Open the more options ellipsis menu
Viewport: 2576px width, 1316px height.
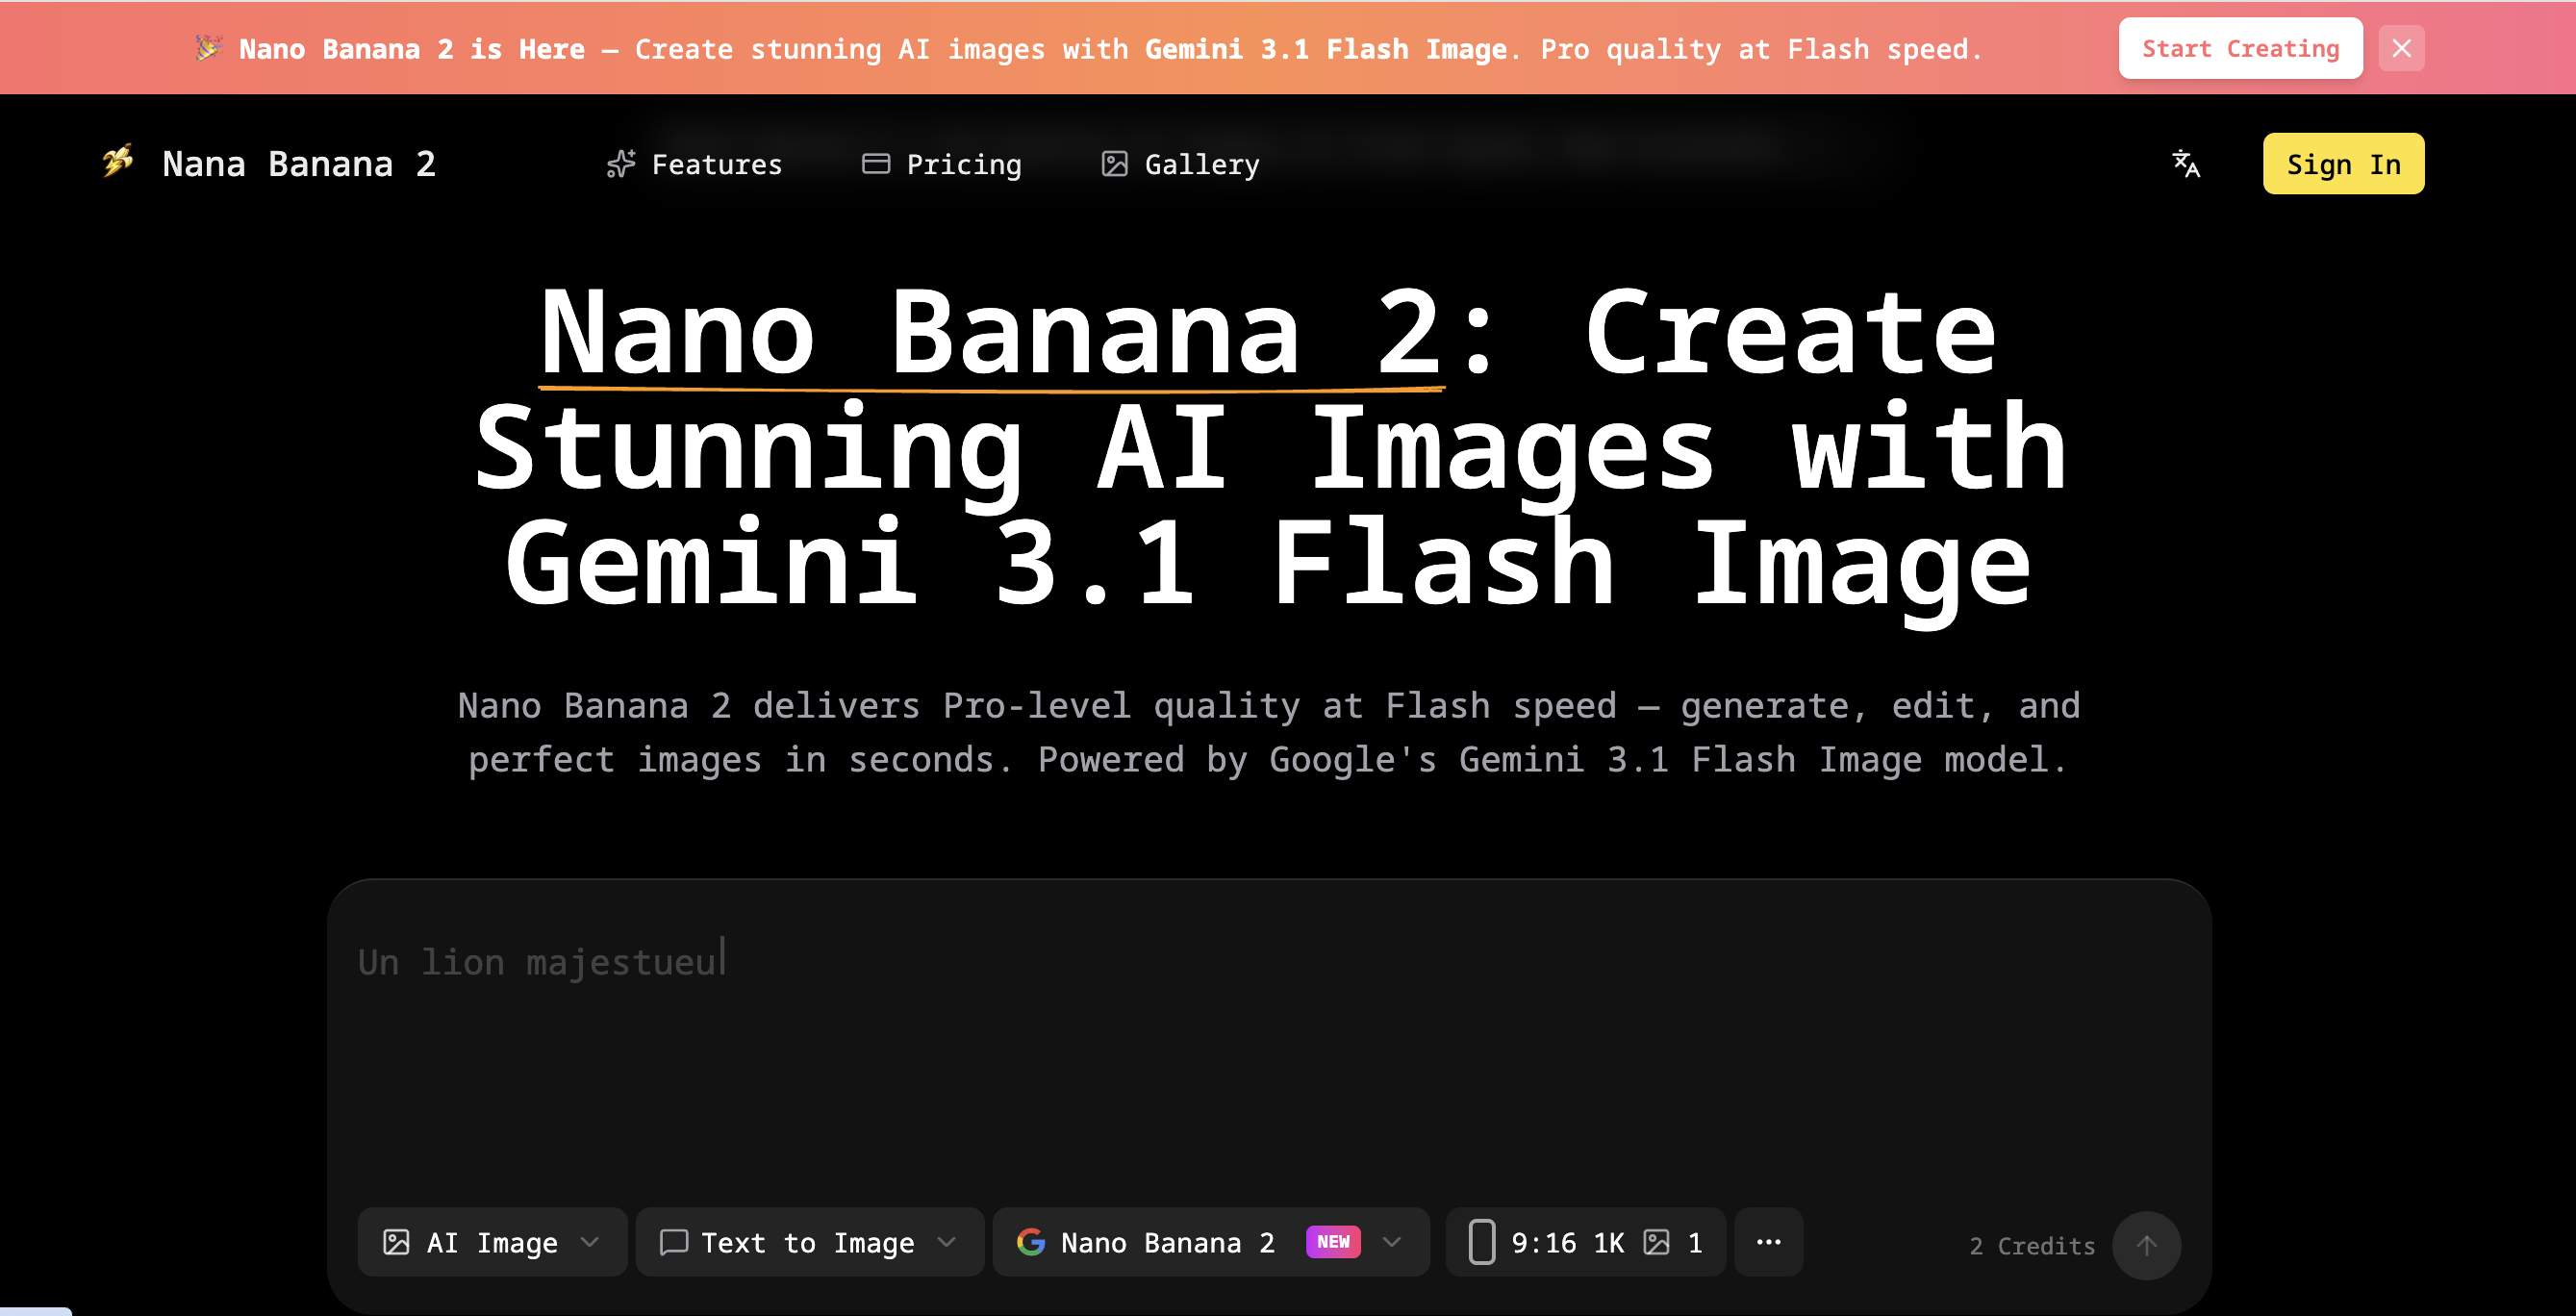coord(1768,1242)
